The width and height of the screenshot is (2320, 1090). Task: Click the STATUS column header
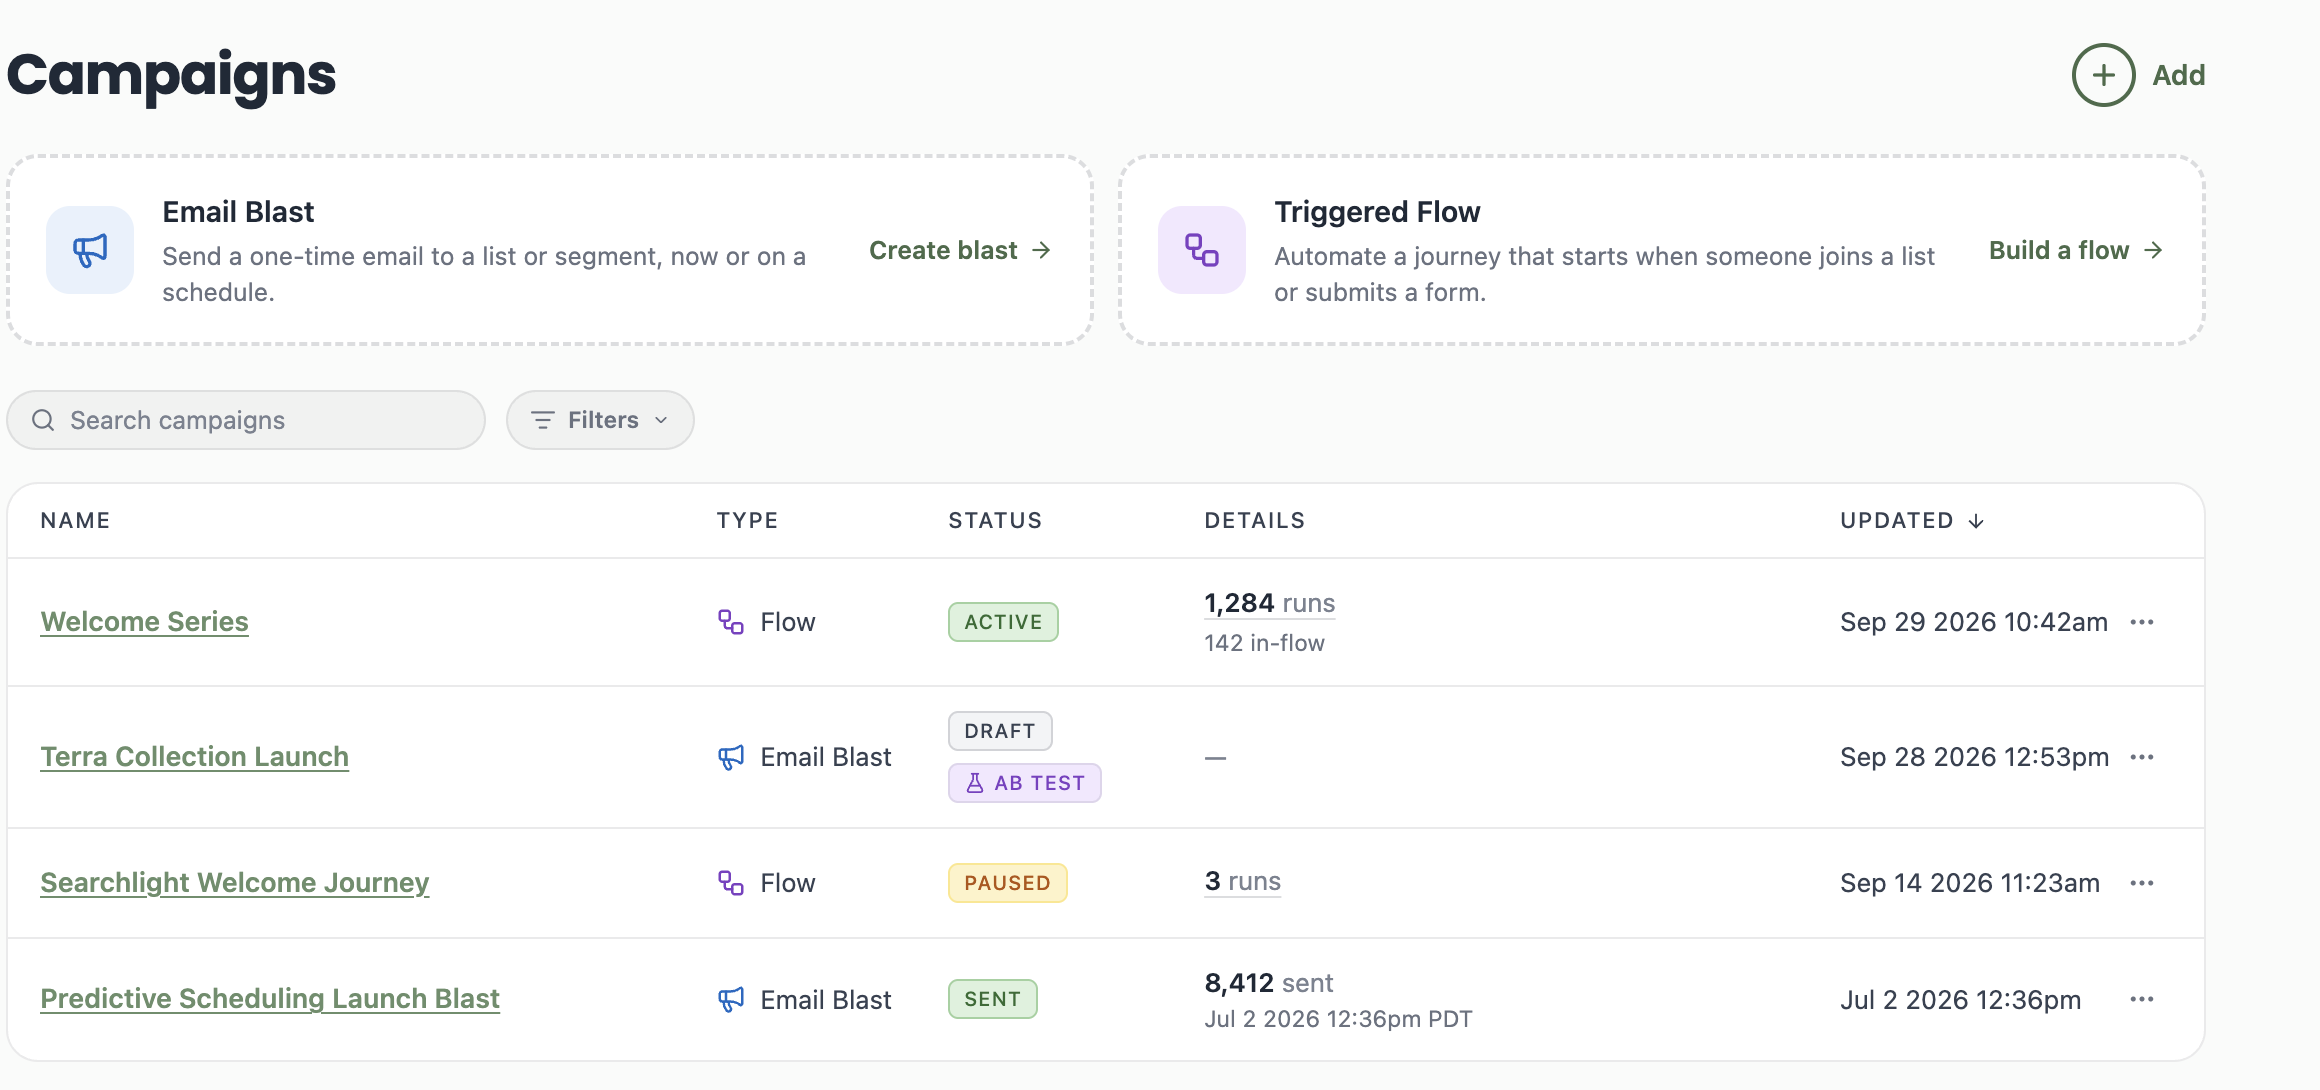(x=995, y=521)
